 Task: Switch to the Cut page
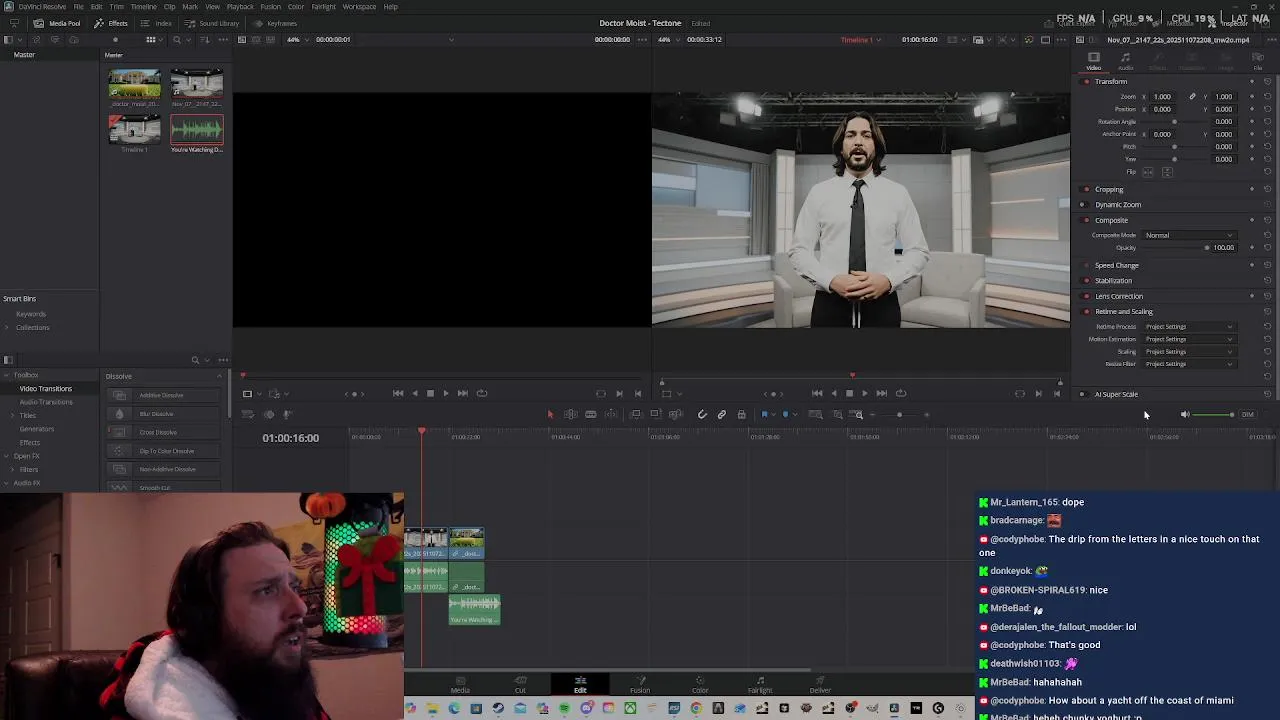(520, 684)
